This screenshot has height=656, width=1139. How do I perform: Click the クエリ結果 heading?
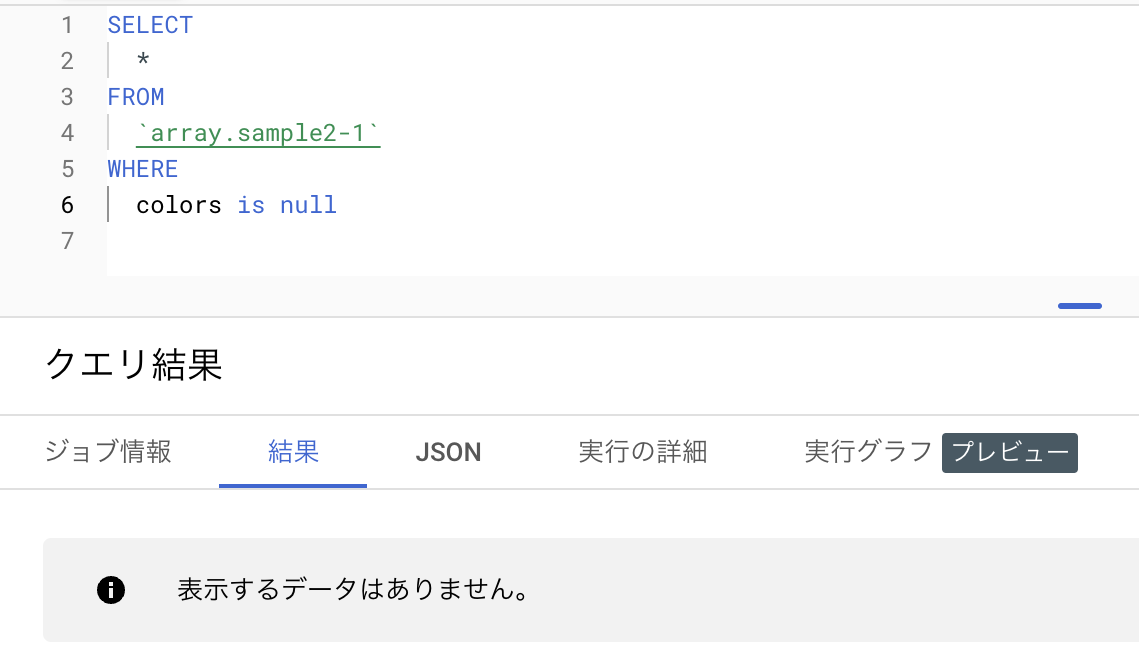[134, 365]
